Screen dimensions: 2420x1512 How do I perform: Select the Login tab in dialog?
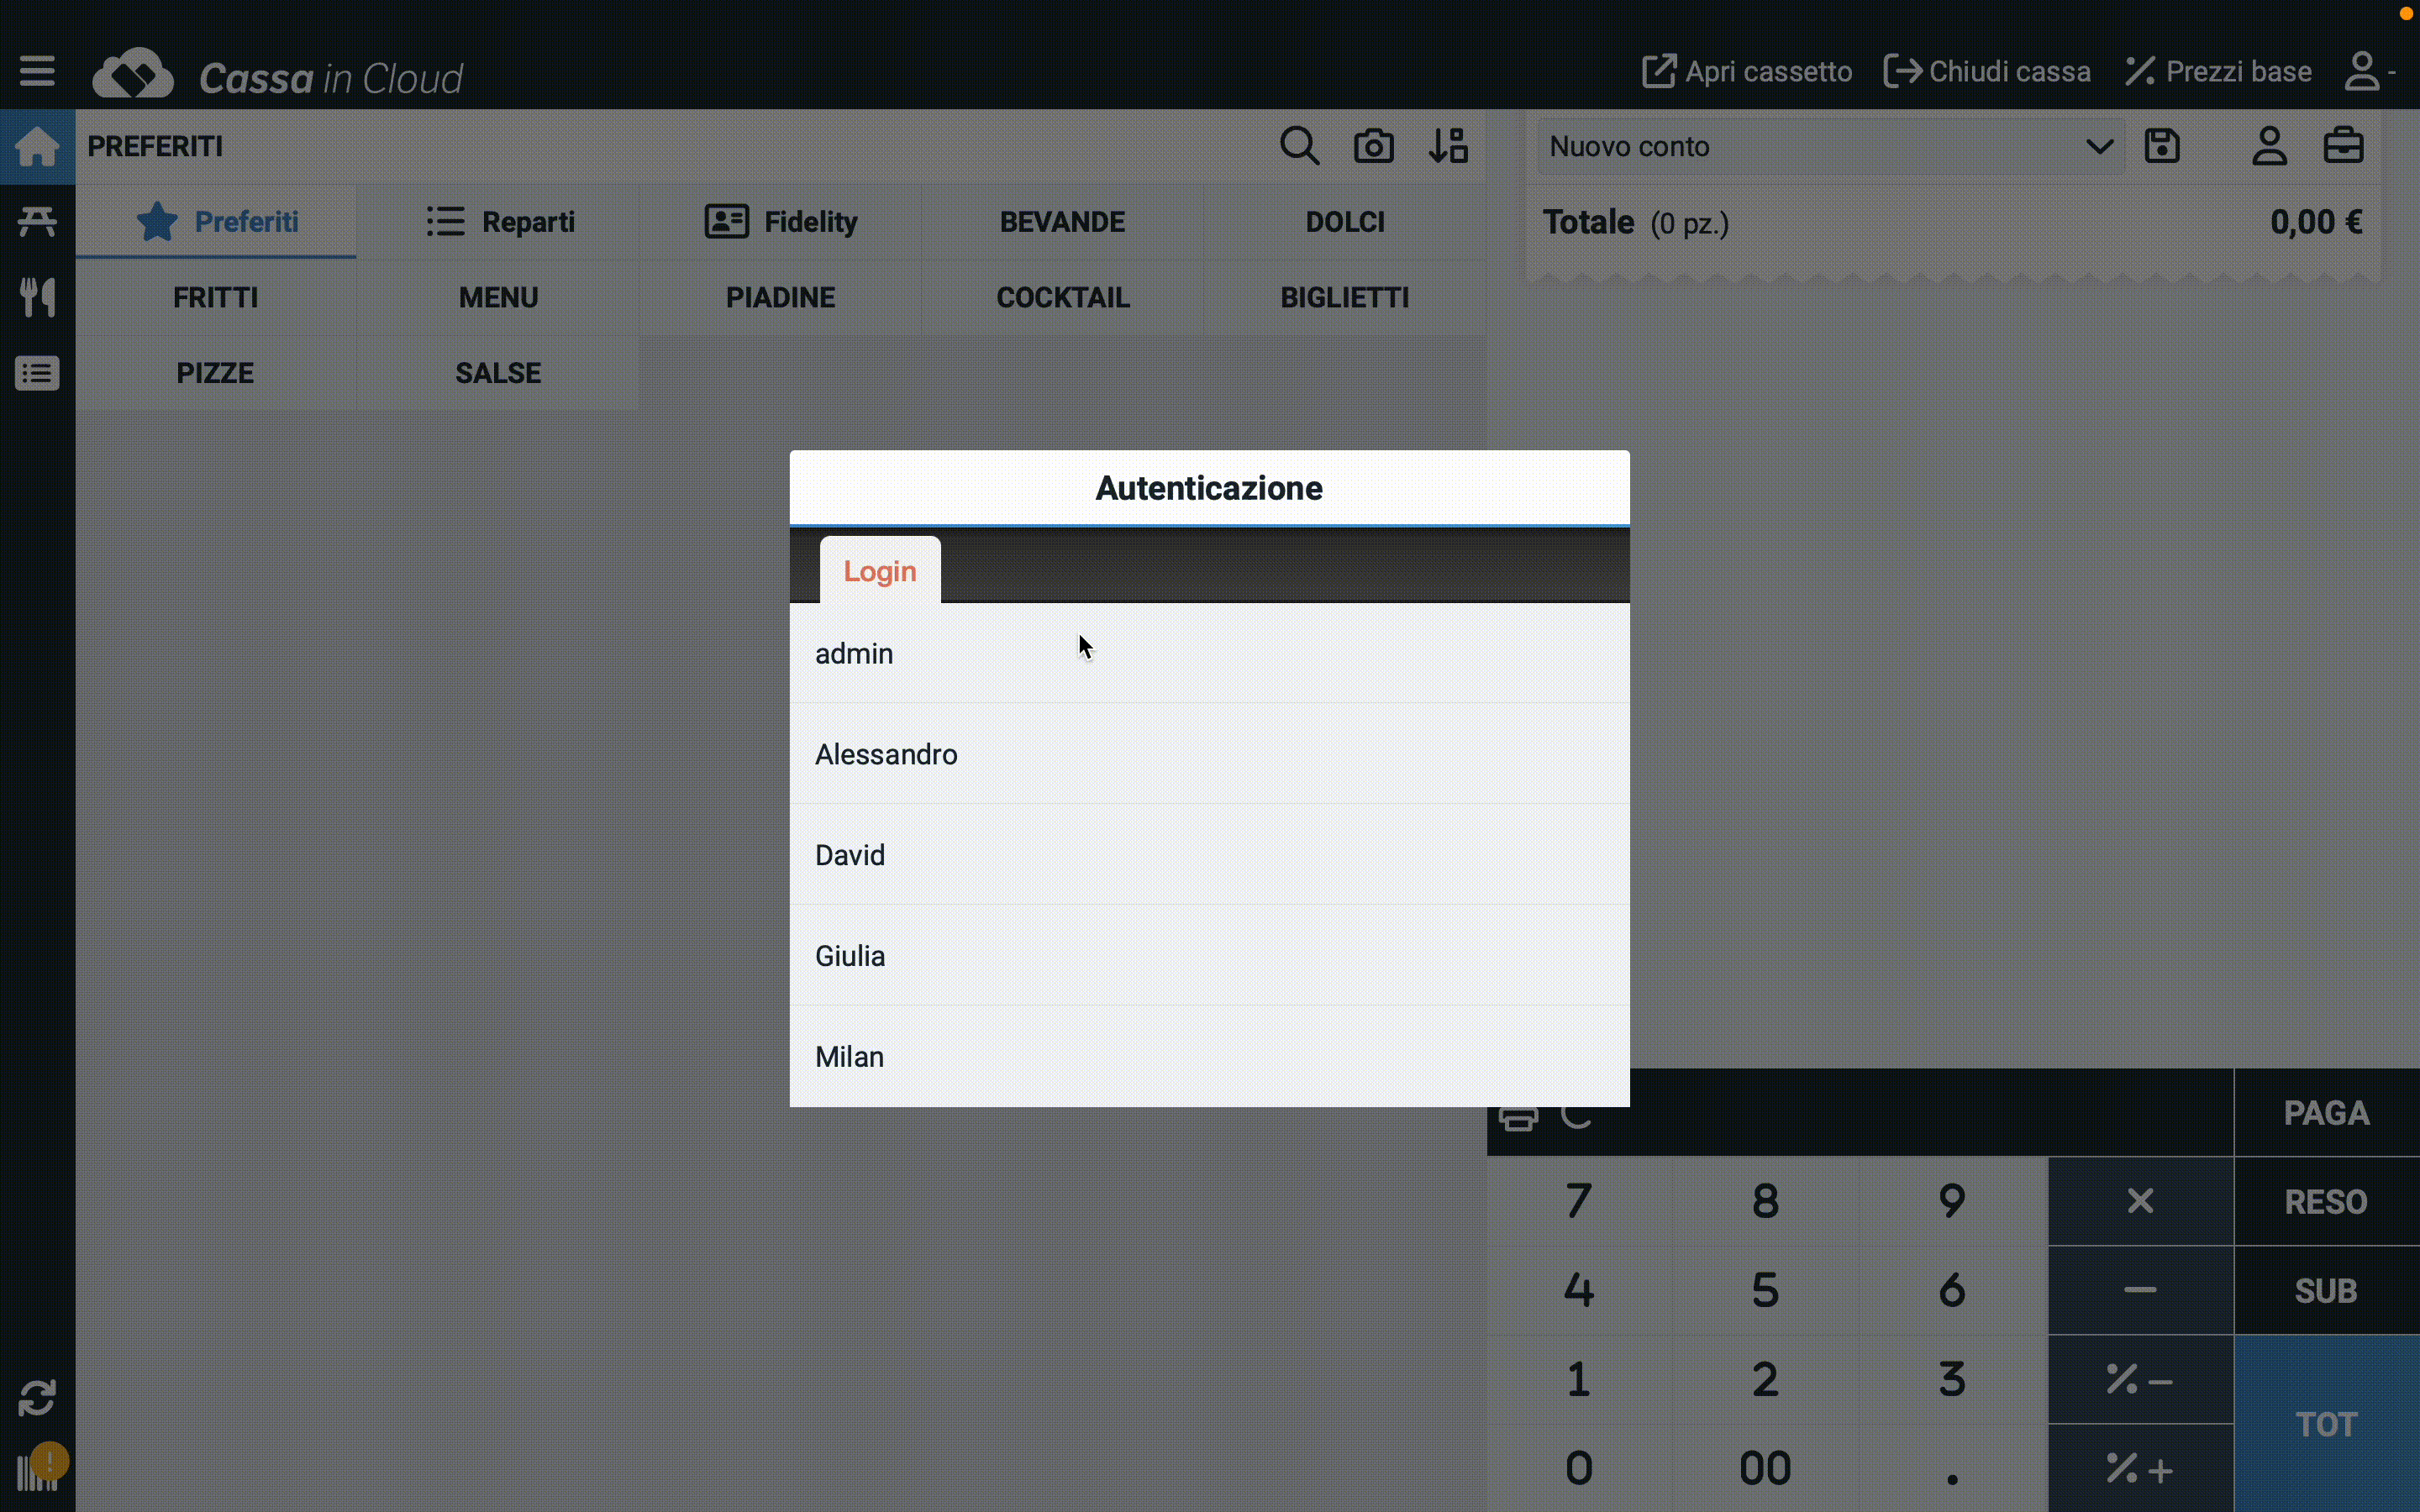(x=880, y=571)
